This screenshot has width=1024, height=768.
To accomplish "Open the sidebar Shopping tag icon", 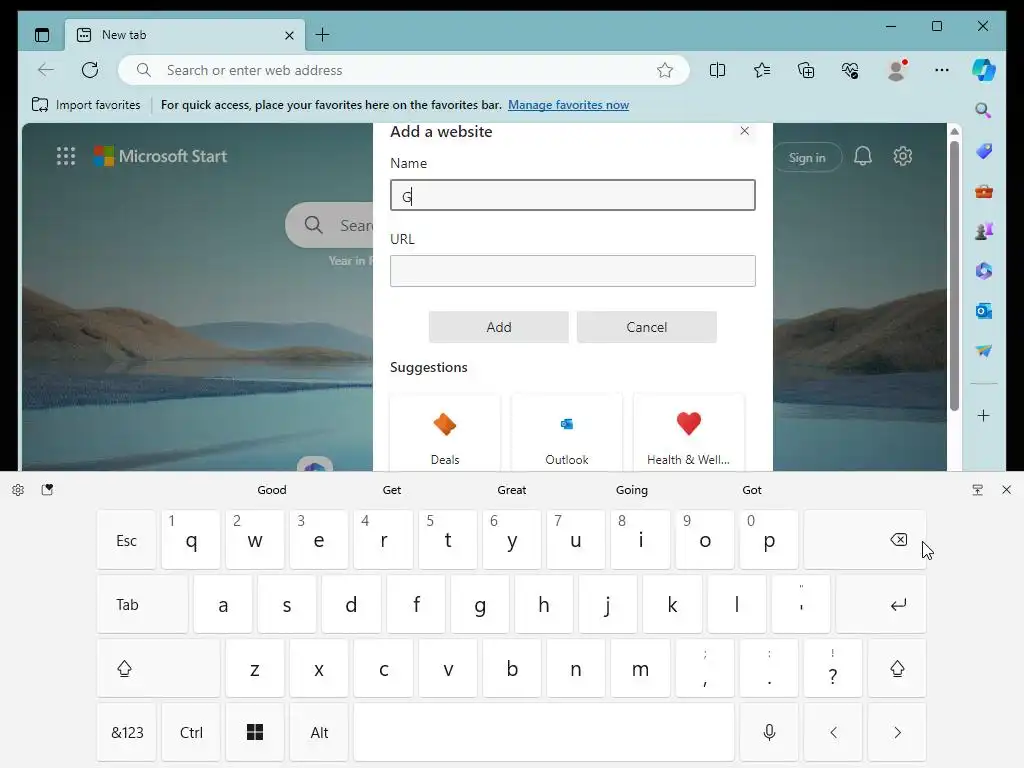I will click(x=984, y=152).
